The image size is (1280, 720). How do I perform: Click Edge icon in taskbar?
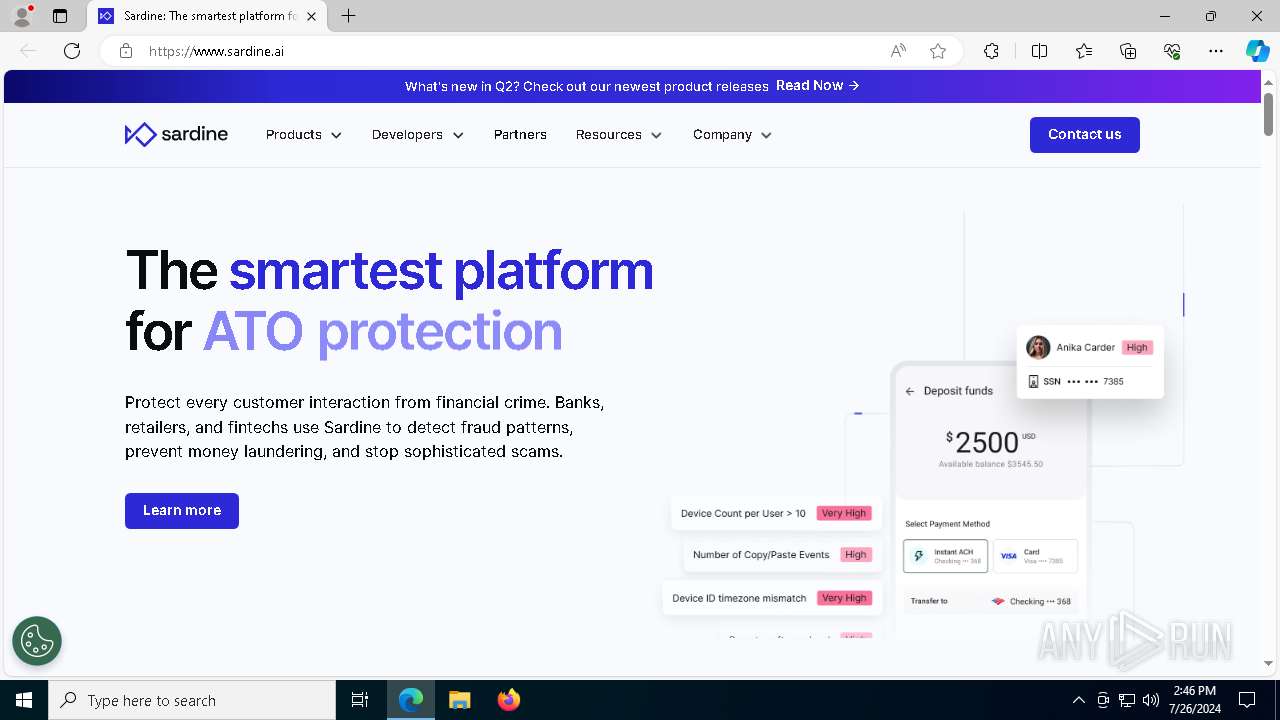coord(411,700)
